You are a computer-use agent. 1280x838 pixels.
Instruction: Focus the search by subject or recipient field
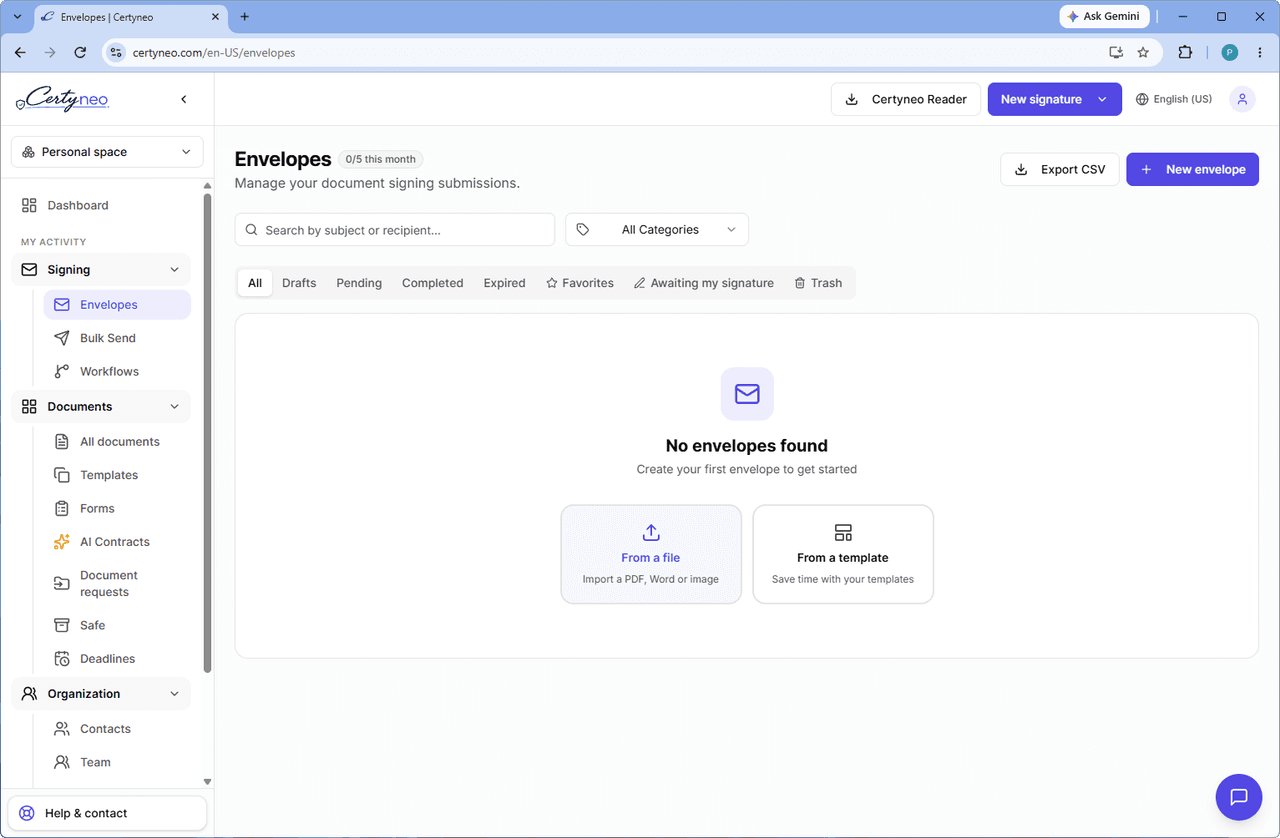click(395, 229)
